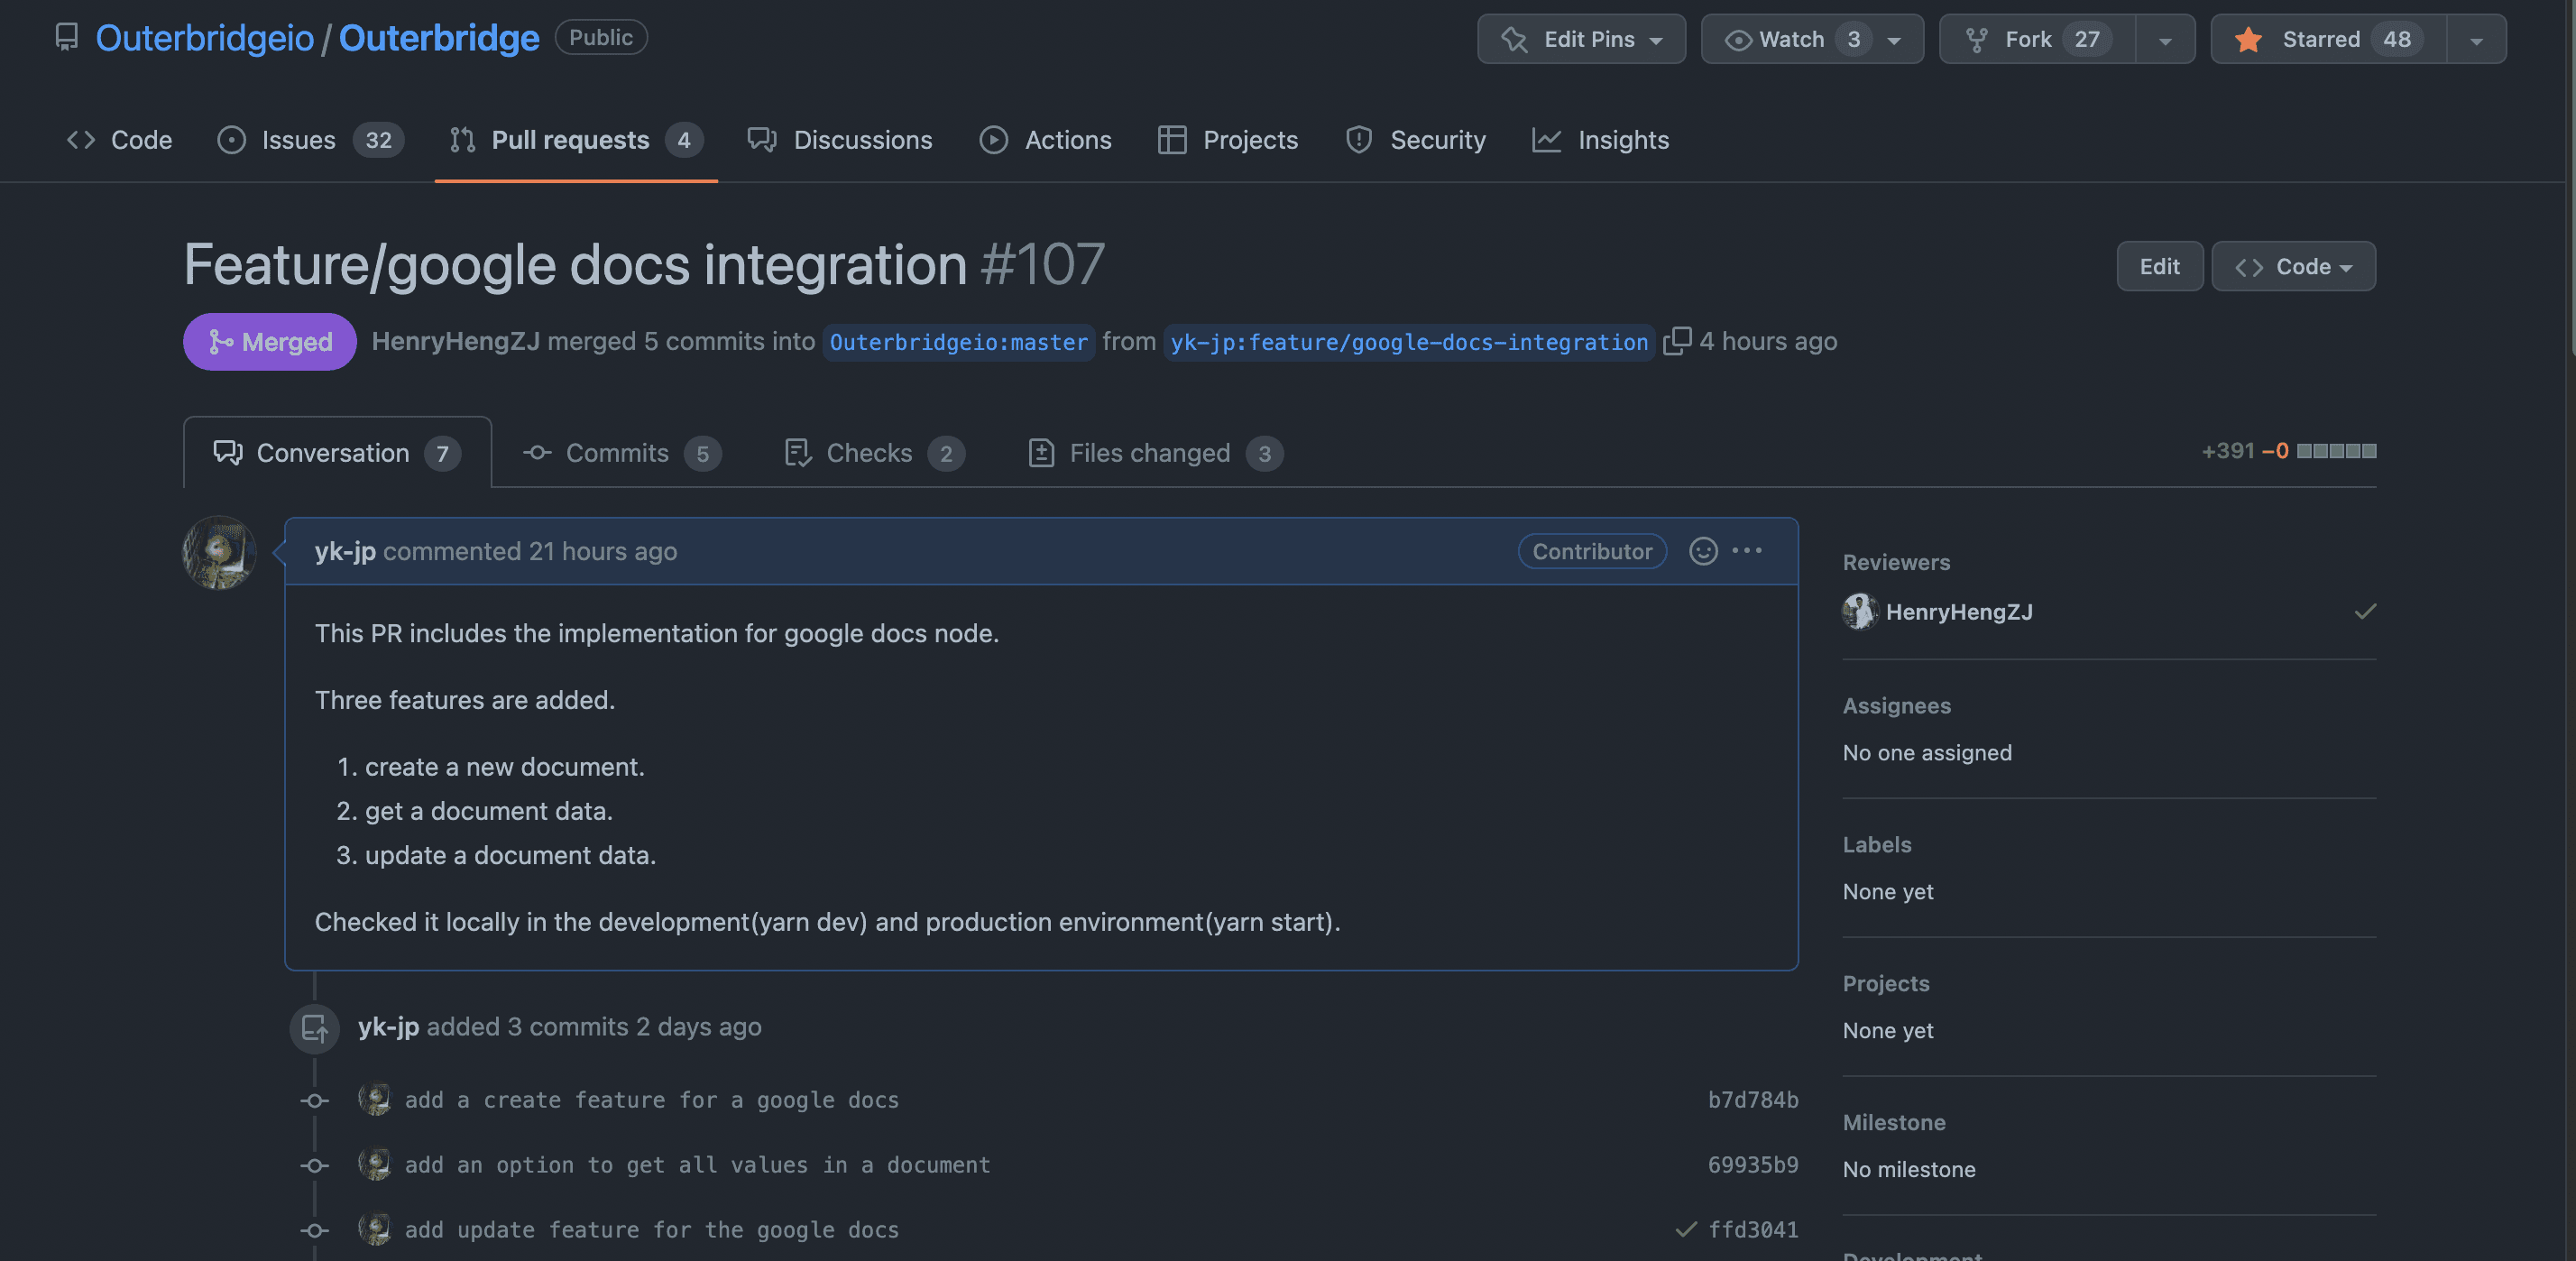This screenshot has width=2576, height=1261.
Task: Select the Pull requests tab
Action: [576, 140]
